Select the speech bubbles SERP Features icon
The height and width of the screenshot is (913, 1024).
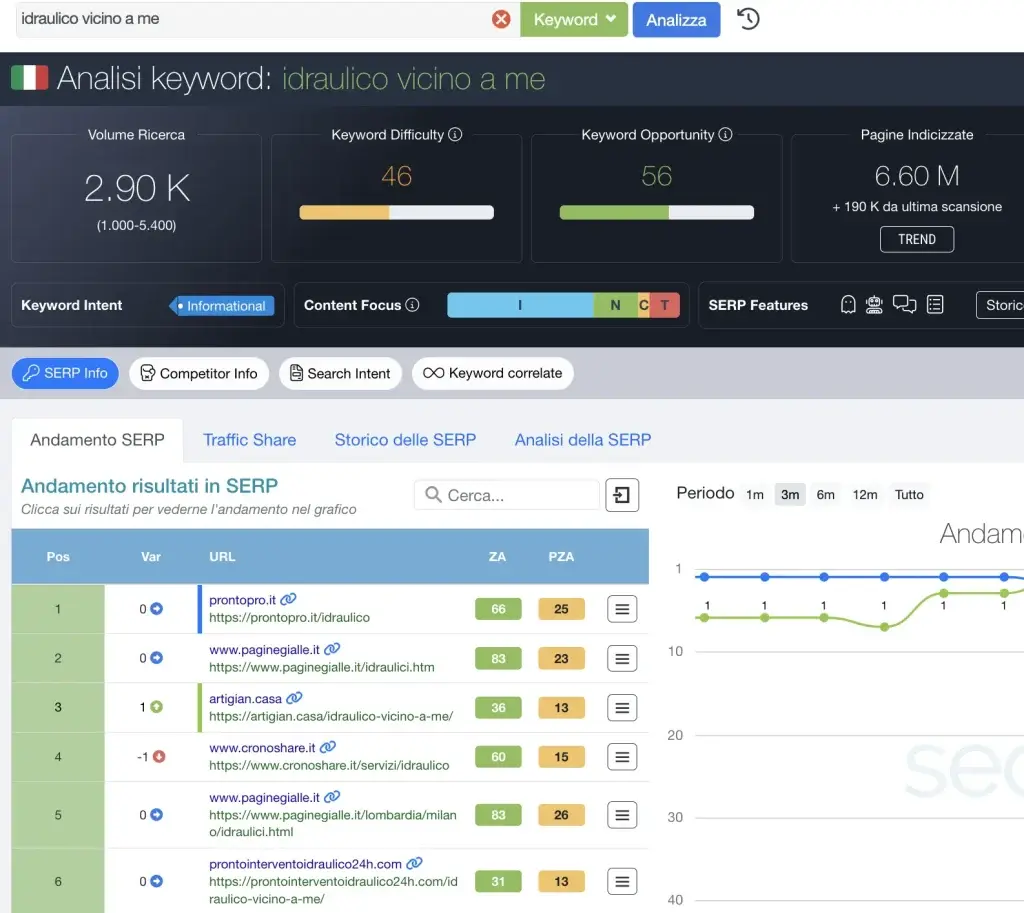(904, 304)
